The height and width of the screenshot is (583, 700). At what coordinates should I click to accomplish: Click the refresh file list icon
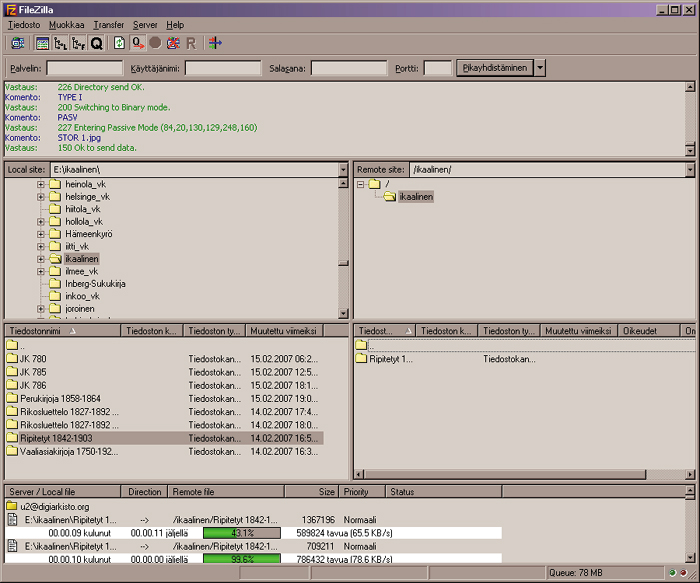pos(119,43)
